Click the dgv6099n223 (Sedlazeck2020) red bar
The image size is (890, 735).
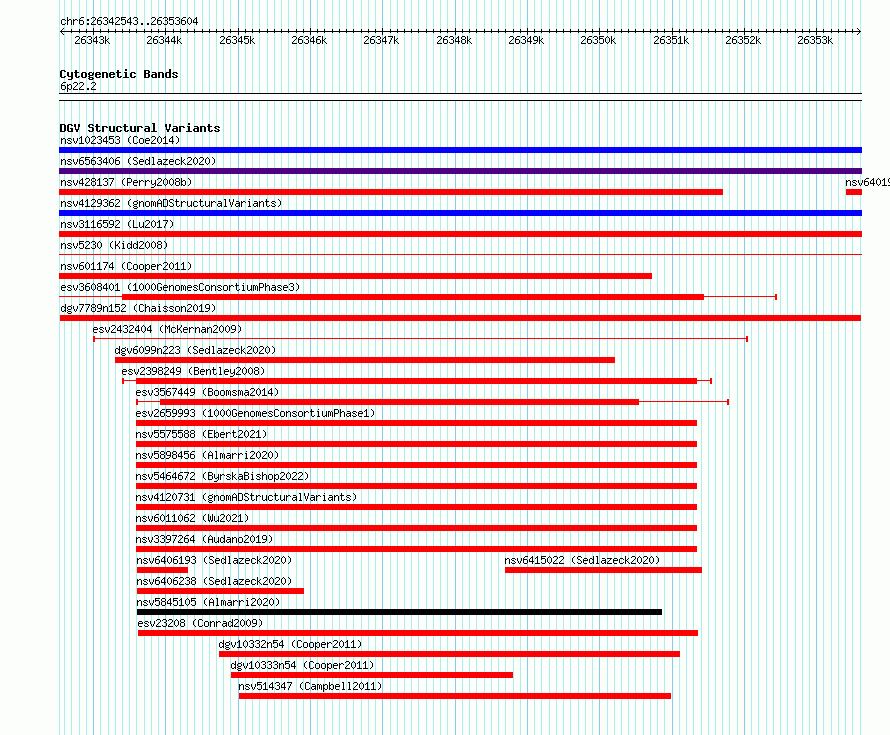pos(365,360)
